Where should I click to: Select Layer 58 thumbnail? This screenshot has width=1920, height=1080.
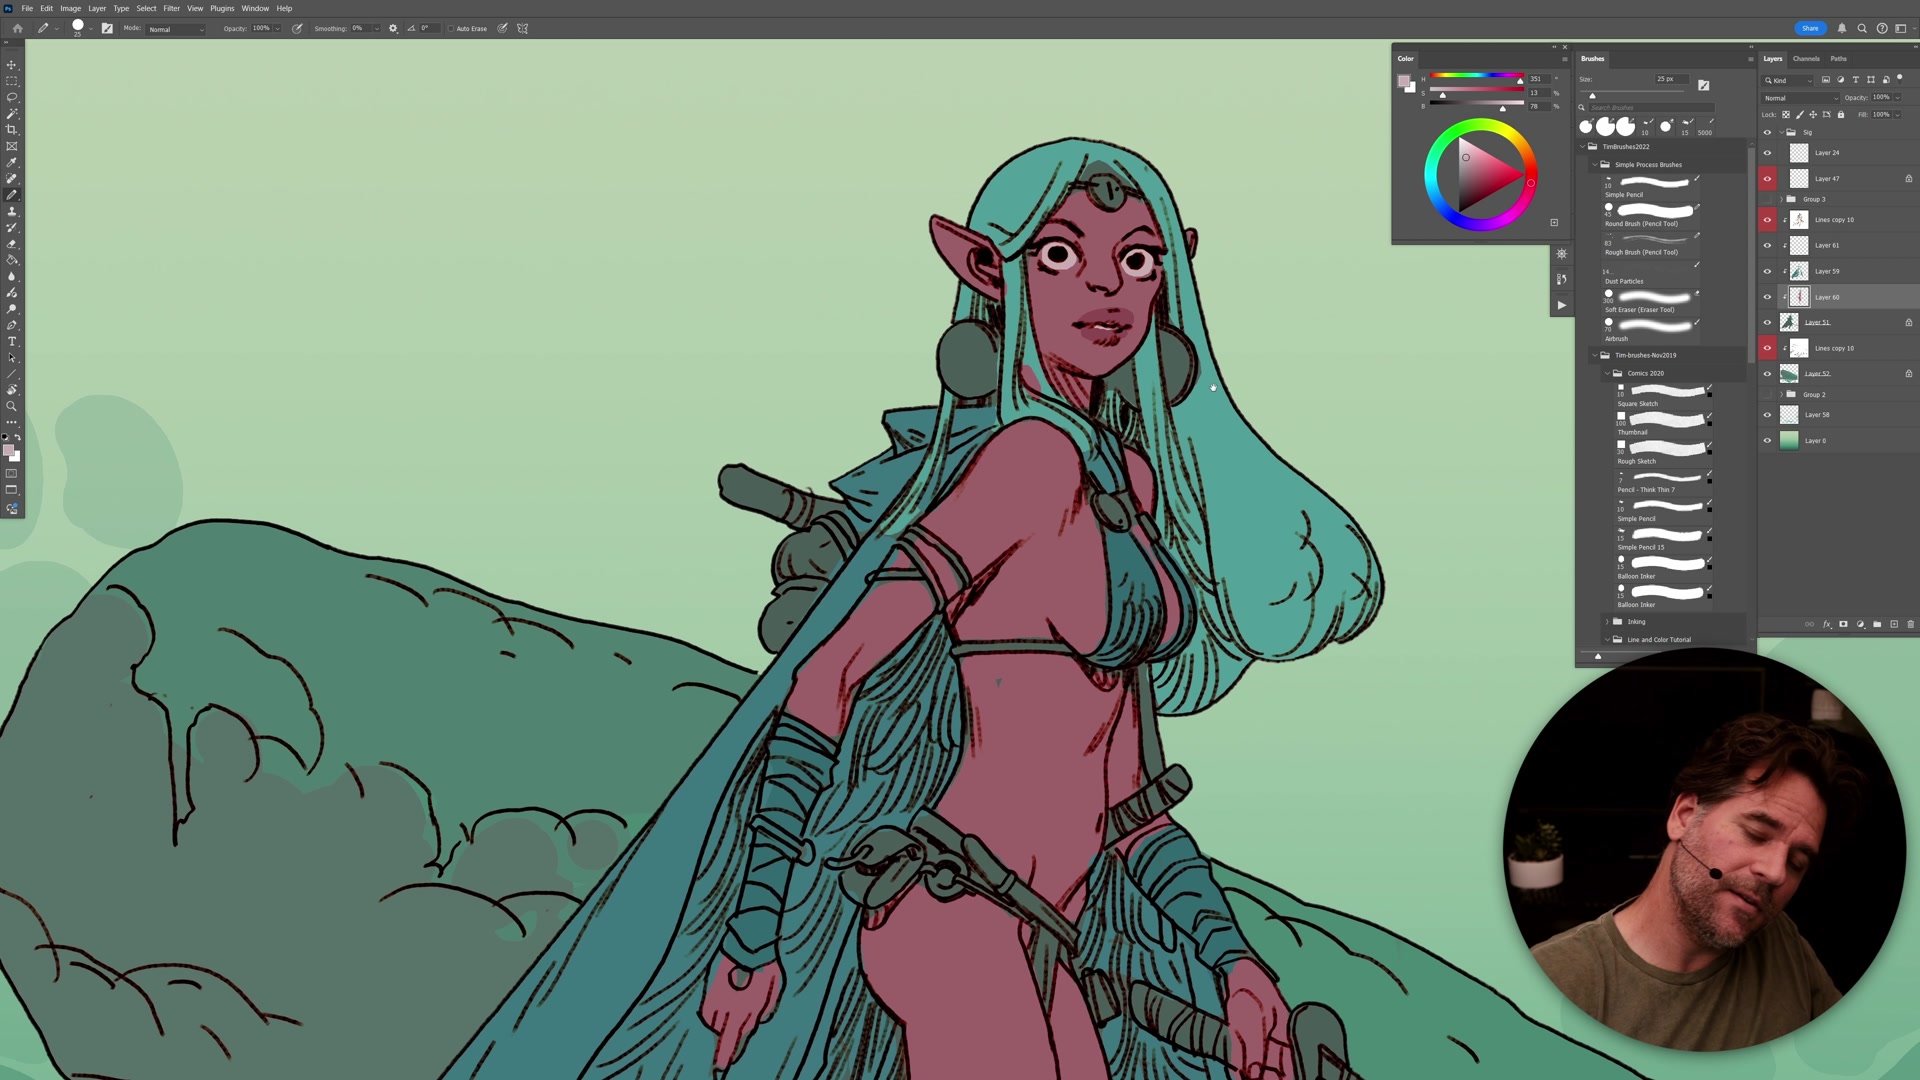(1789, 415)
